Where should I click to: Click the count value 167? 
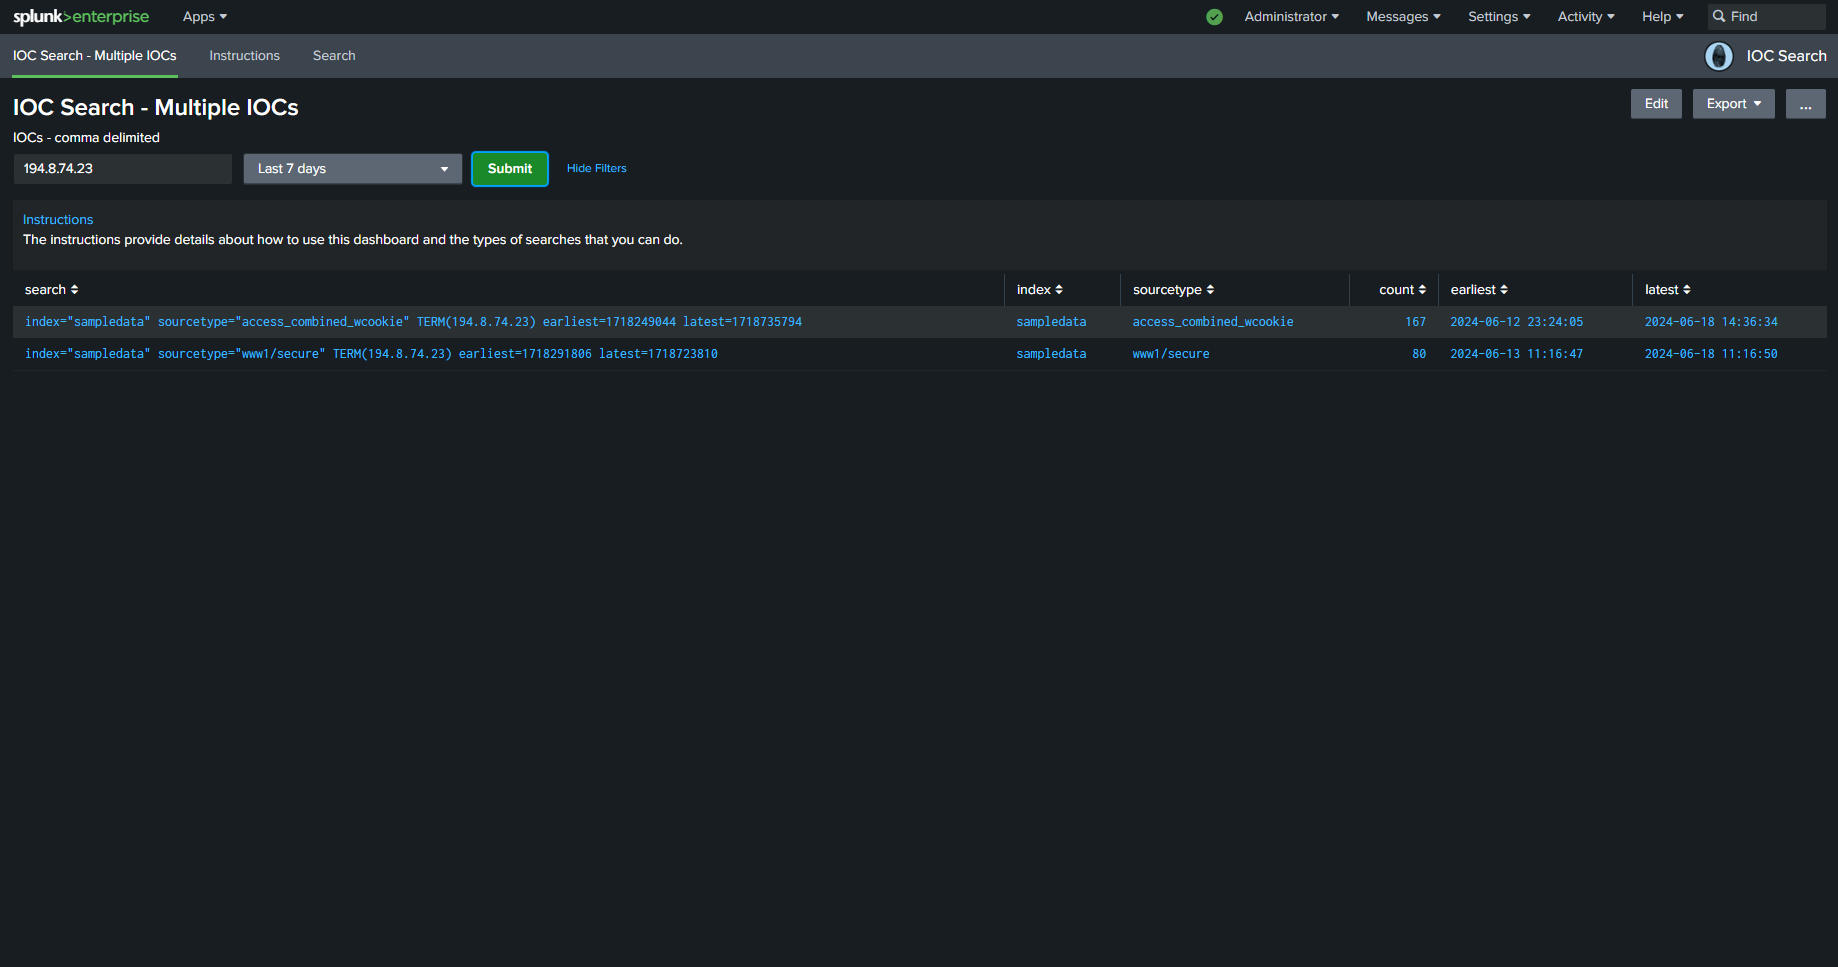[1415, 322]
